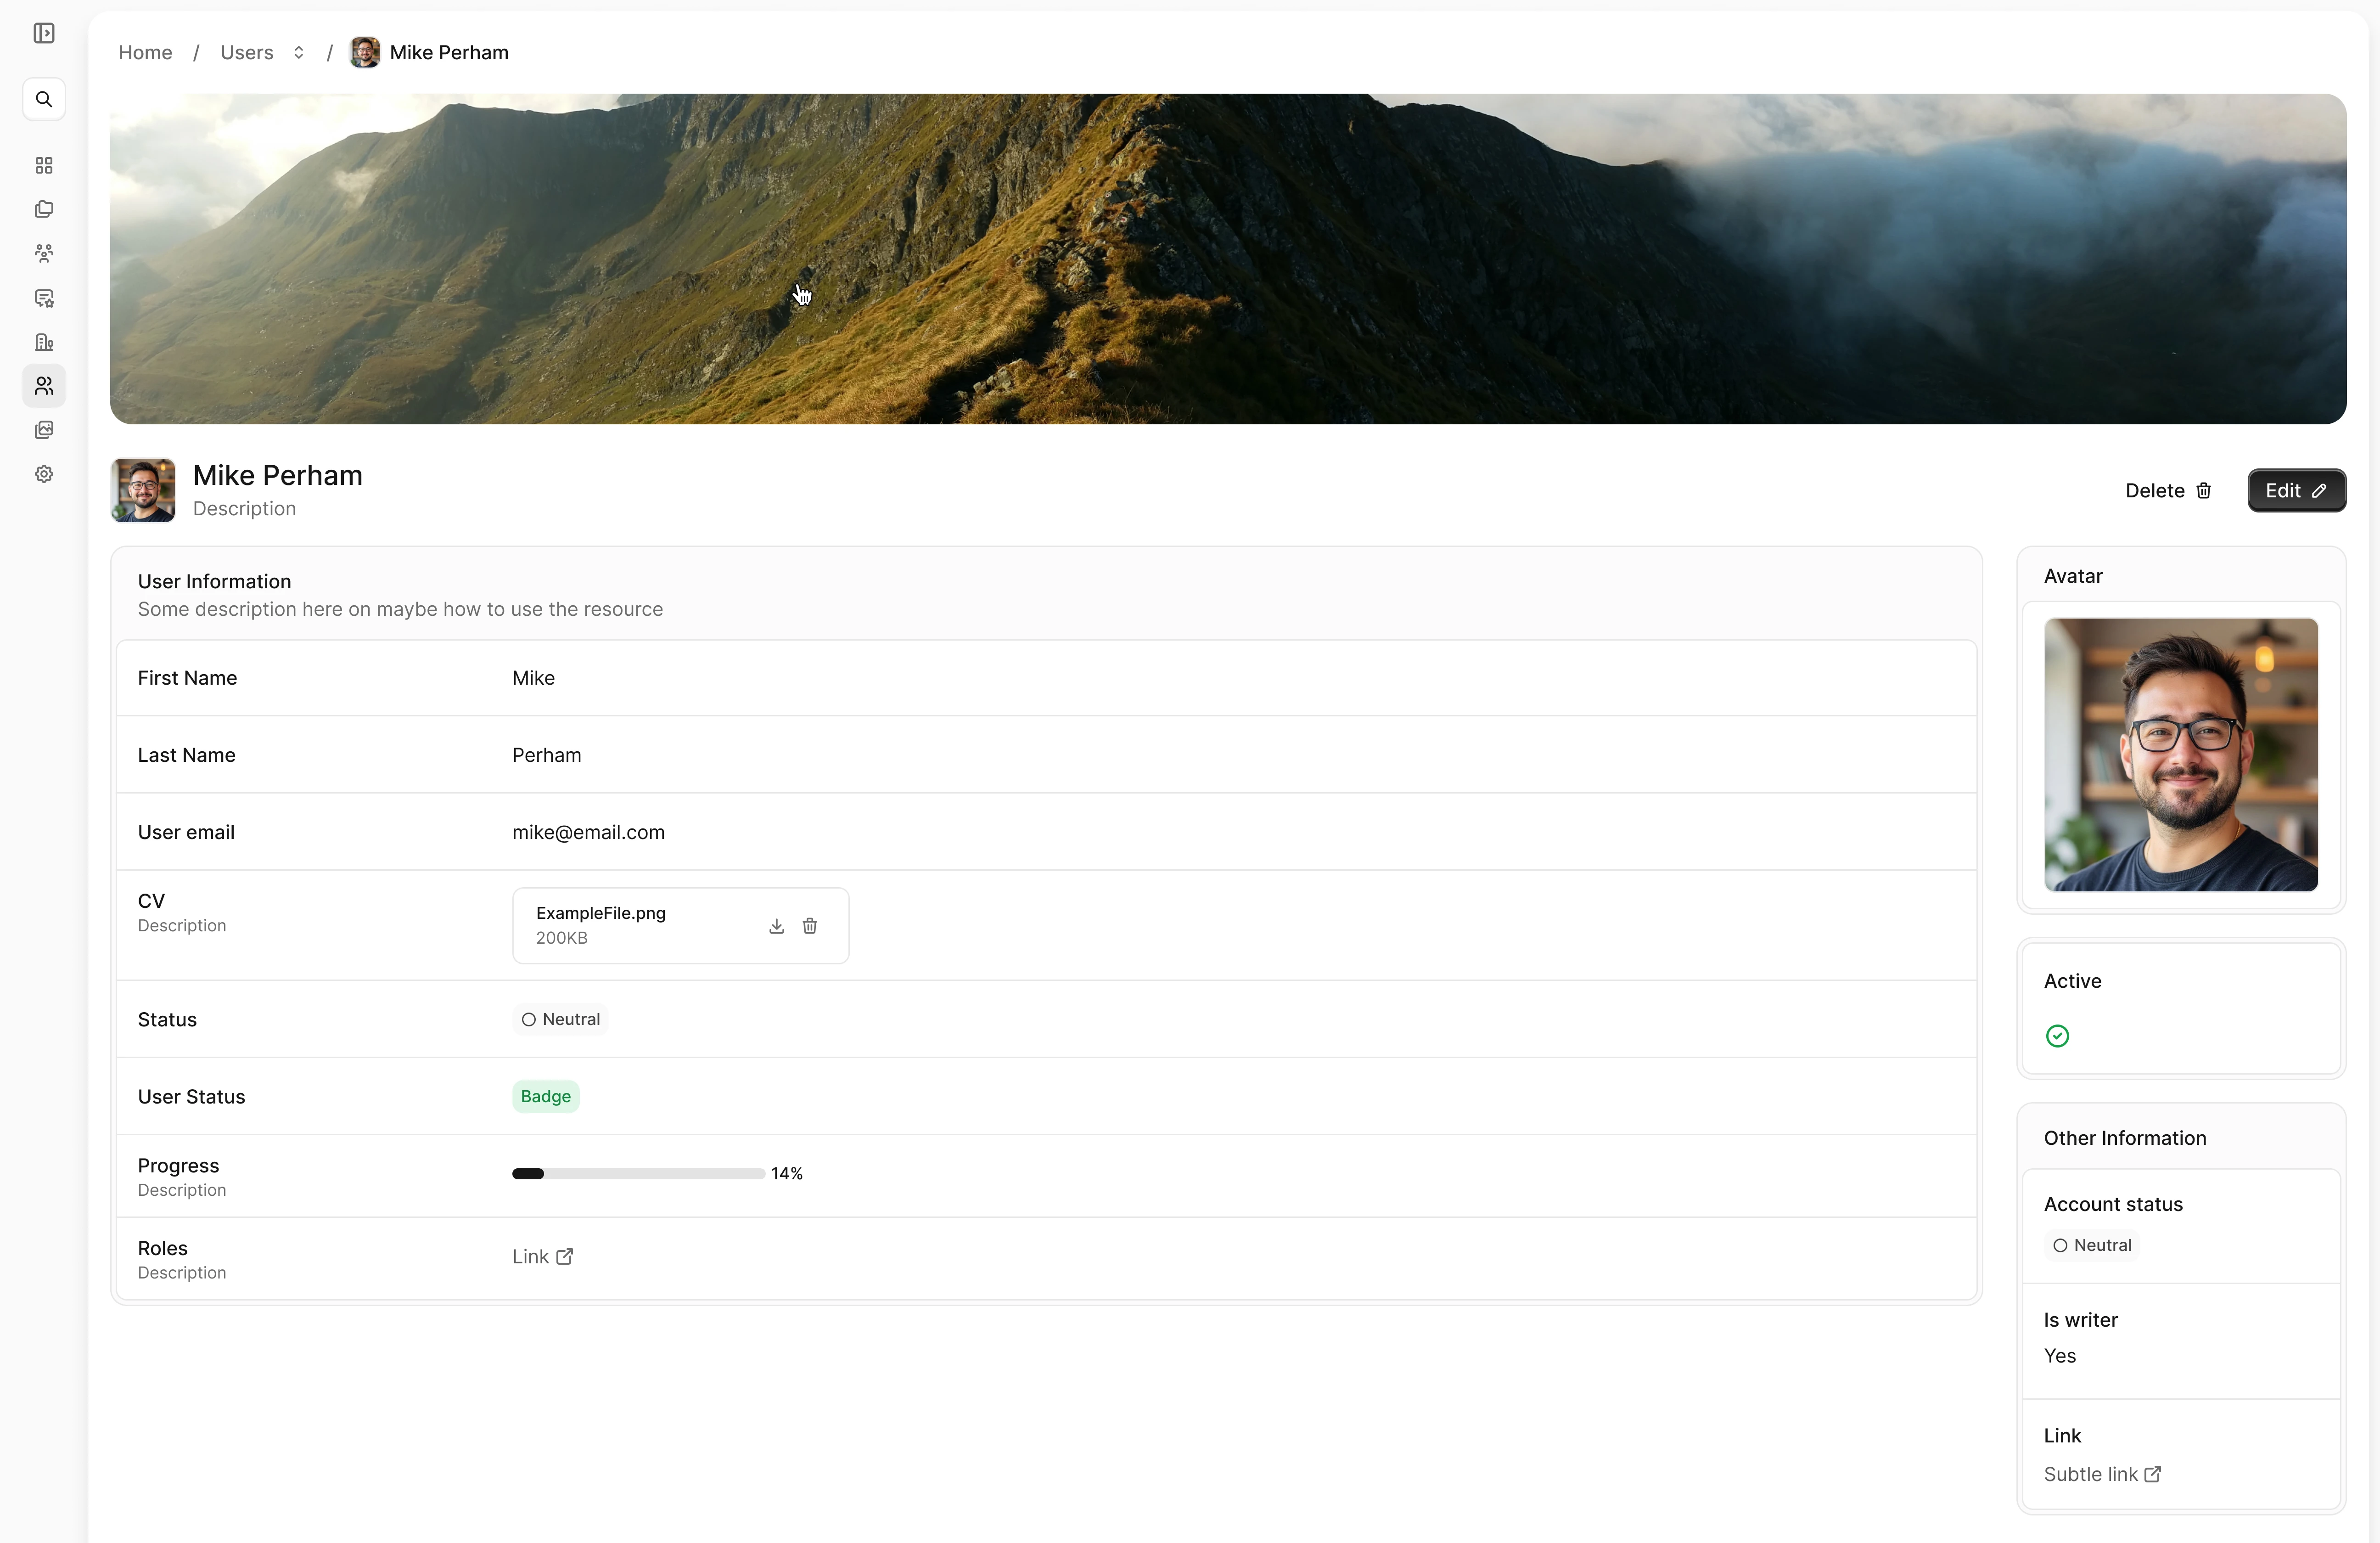Open the stacked folders icon in sidebar
2380x1543 pixels.
click(44, 209)
